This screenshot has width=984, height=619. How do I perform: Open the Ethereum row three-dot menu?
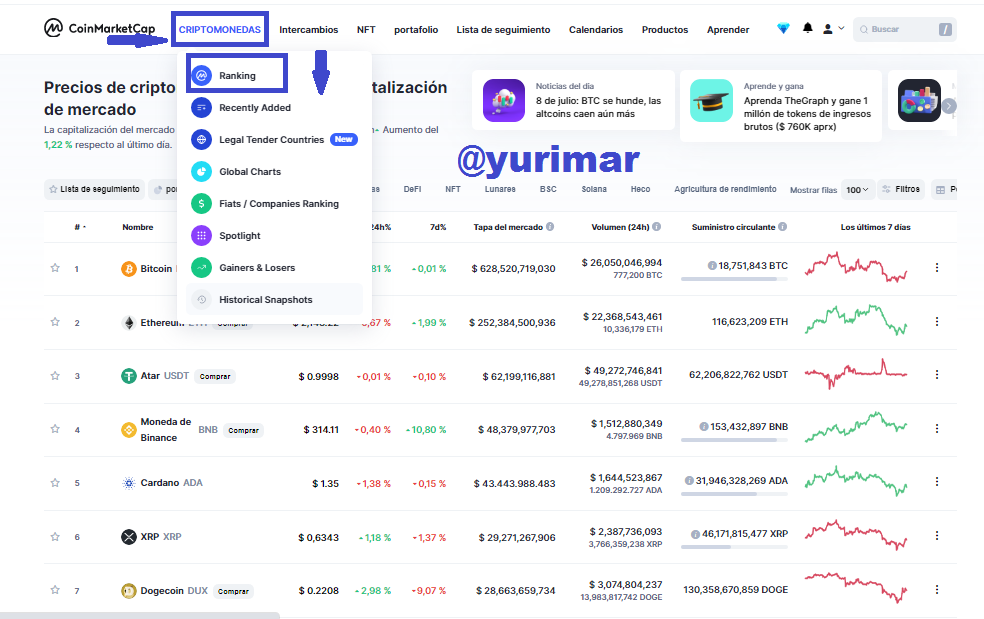(x=936, y=321)
